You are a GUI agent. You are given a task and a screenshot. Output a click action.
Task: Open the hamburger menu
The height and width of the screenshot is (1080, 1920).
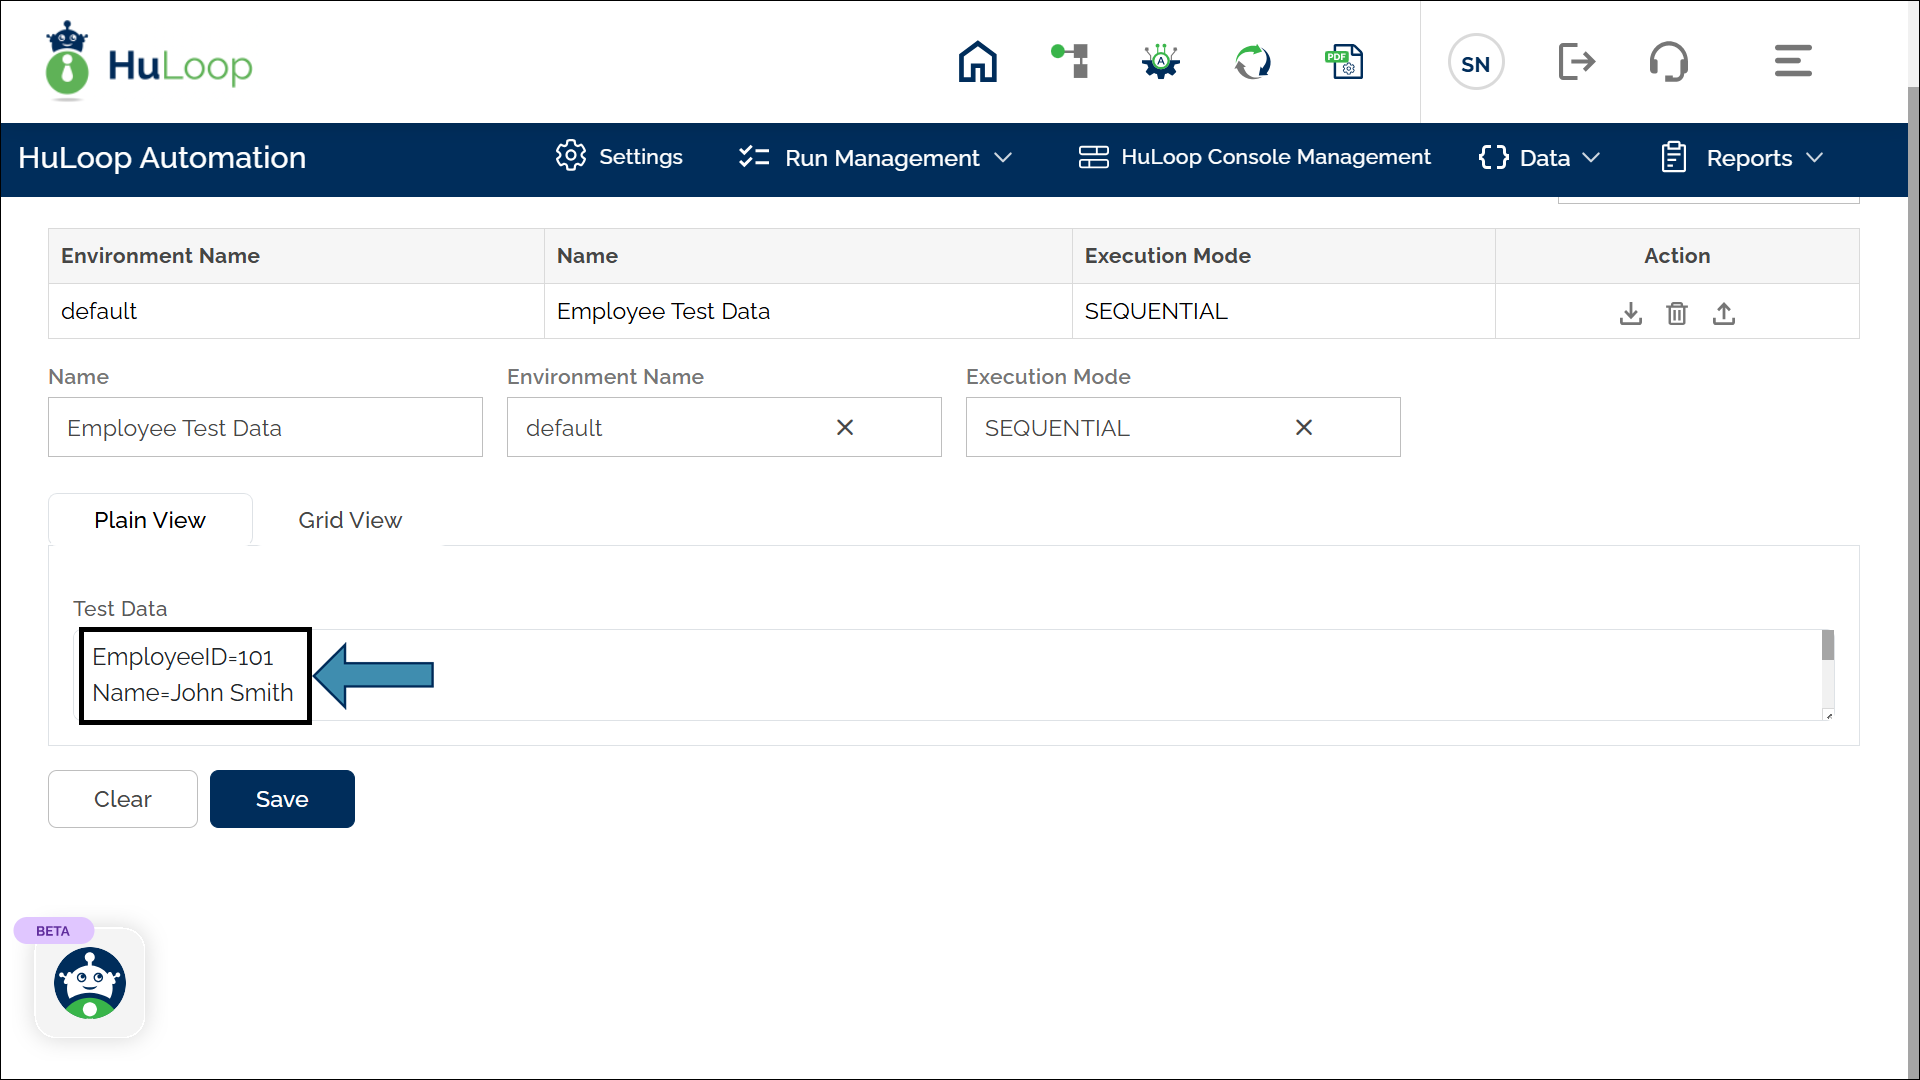(x=1793, y=61)
